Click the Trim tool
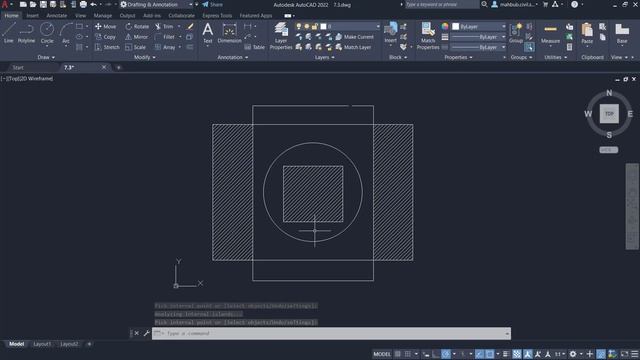Image resolution: width=640 pixels, height=360 pixels. 164,26
